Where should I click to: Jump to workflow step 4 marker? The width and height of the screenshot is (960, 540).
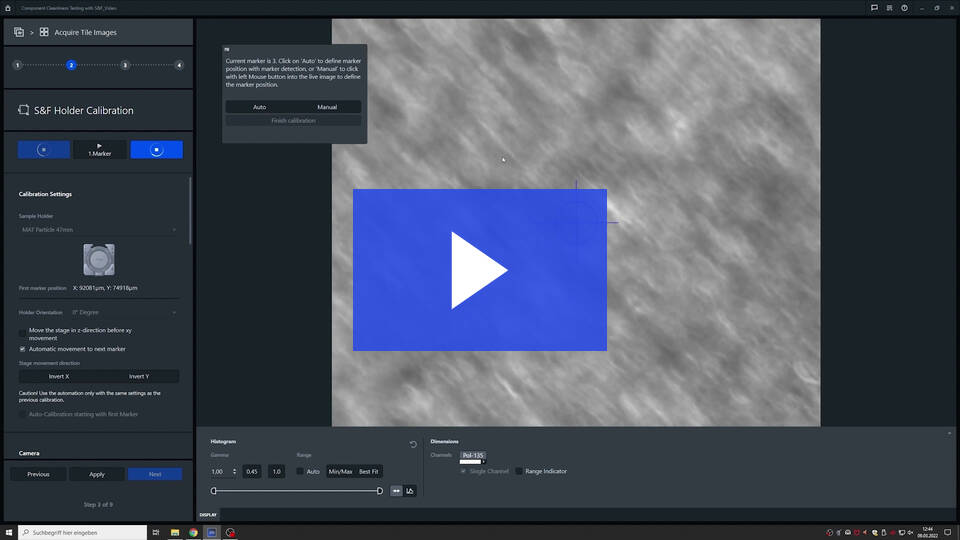tap(179, 65)
